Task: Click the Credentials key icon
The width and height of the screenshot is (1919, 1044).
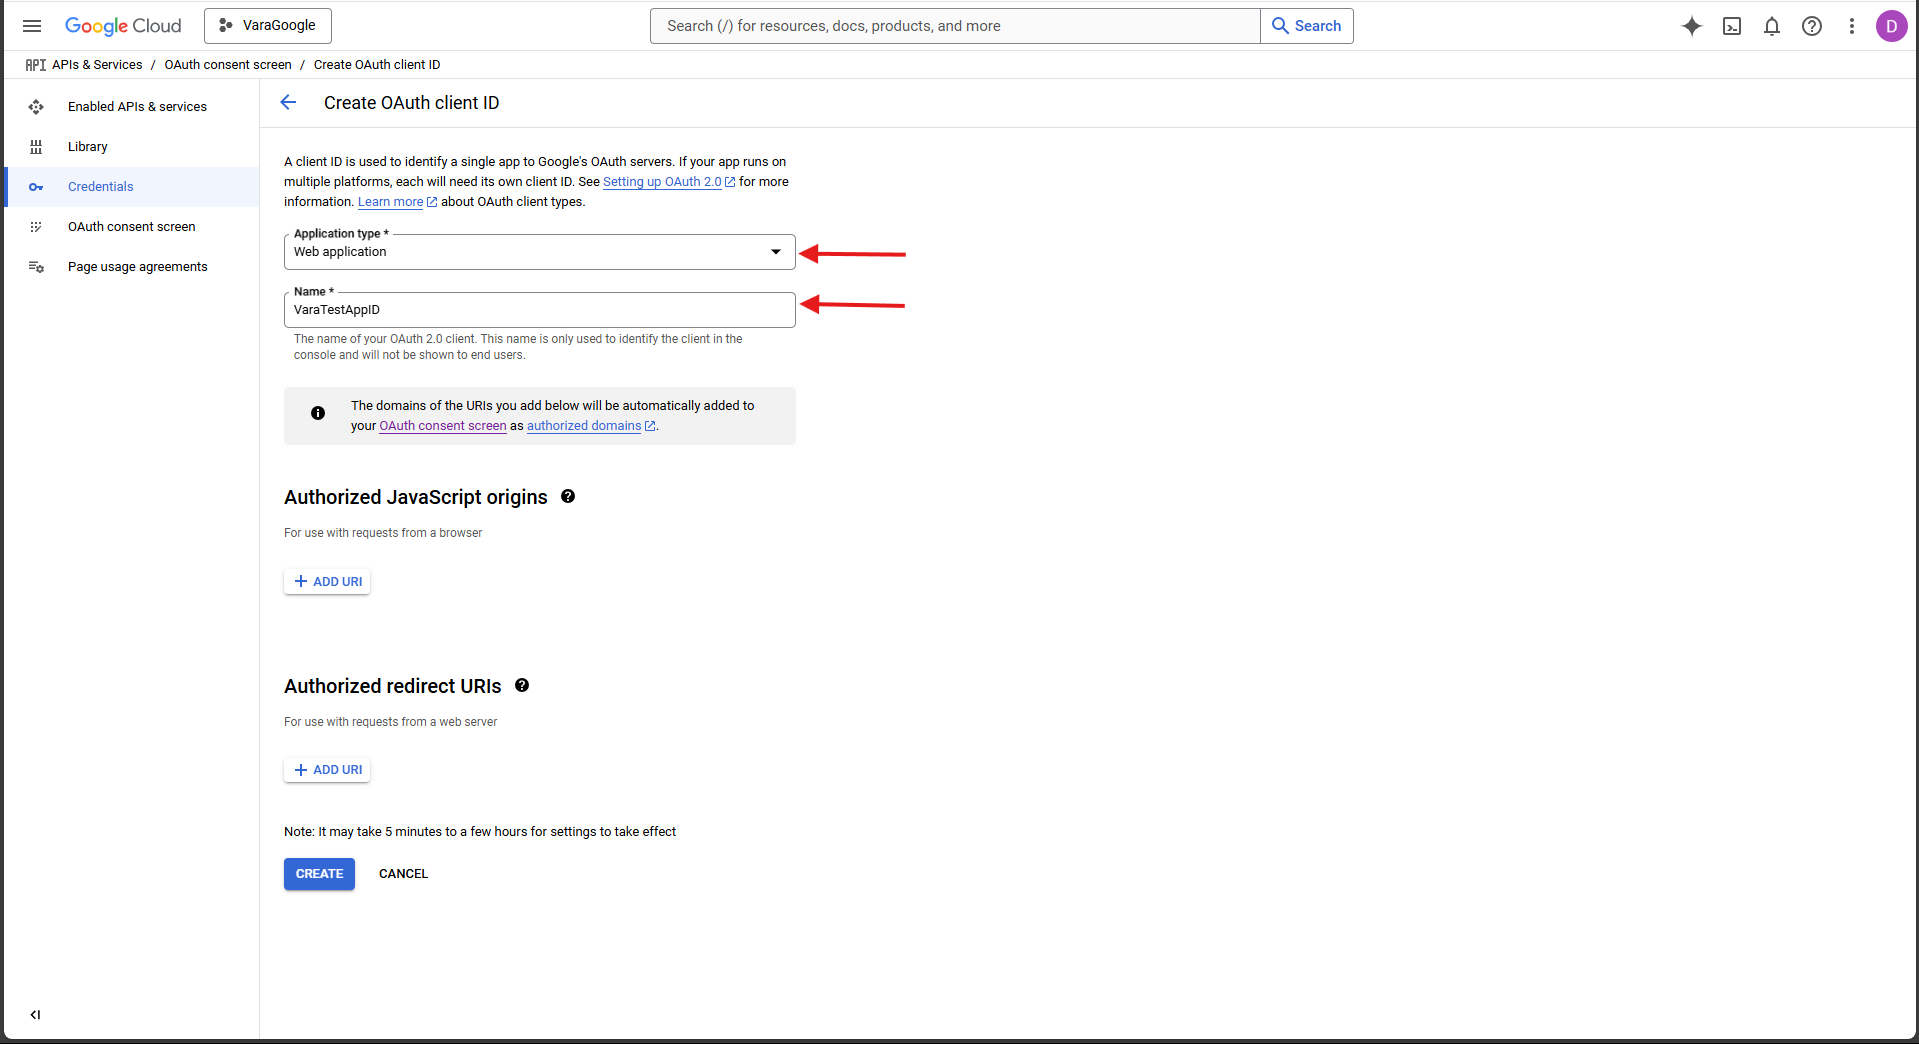Action: coord(36,187)
